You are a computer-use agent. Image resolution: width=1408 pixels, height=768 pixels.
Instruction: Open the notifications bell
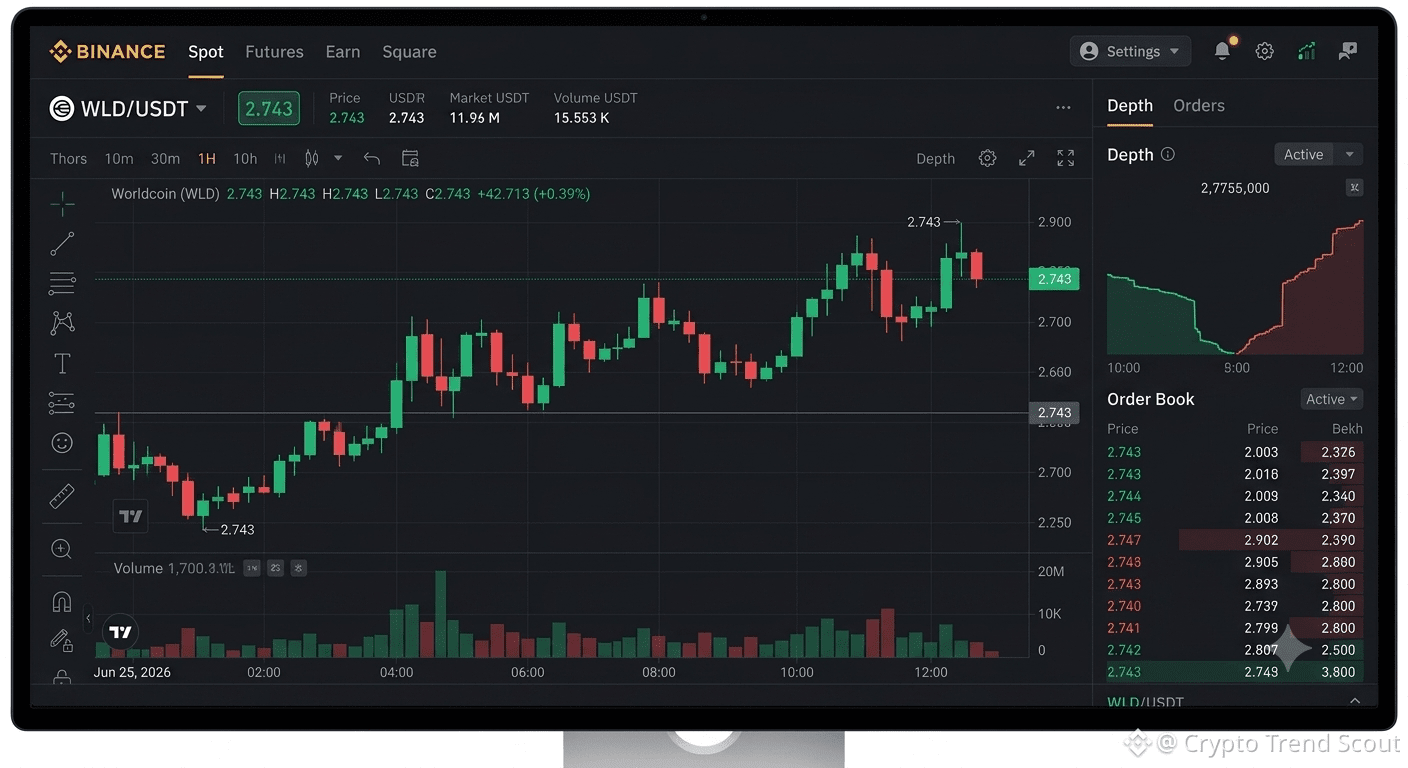point(1222,51)
